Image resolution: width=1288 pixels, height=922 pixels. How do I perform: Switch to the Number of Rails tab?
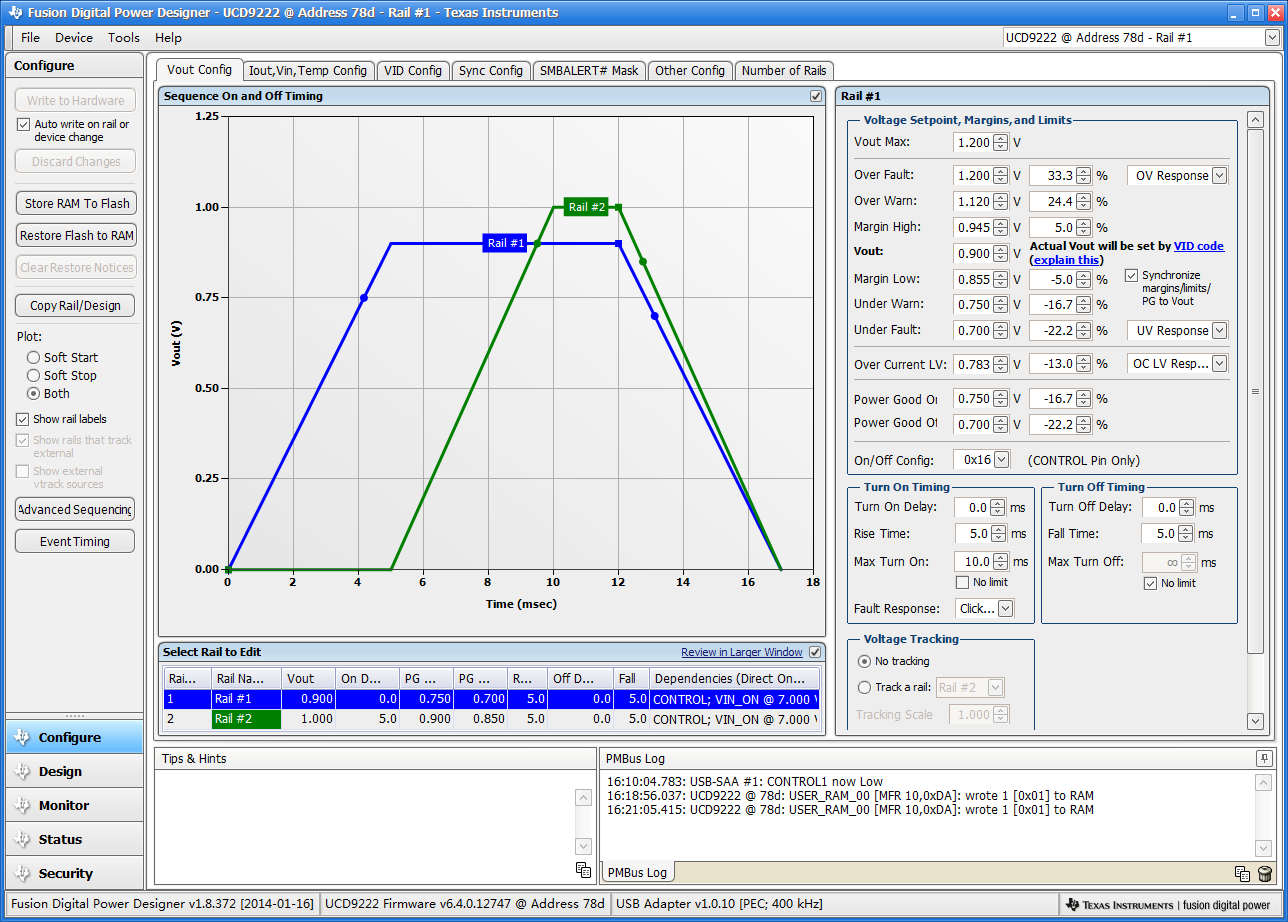[784, 71]
